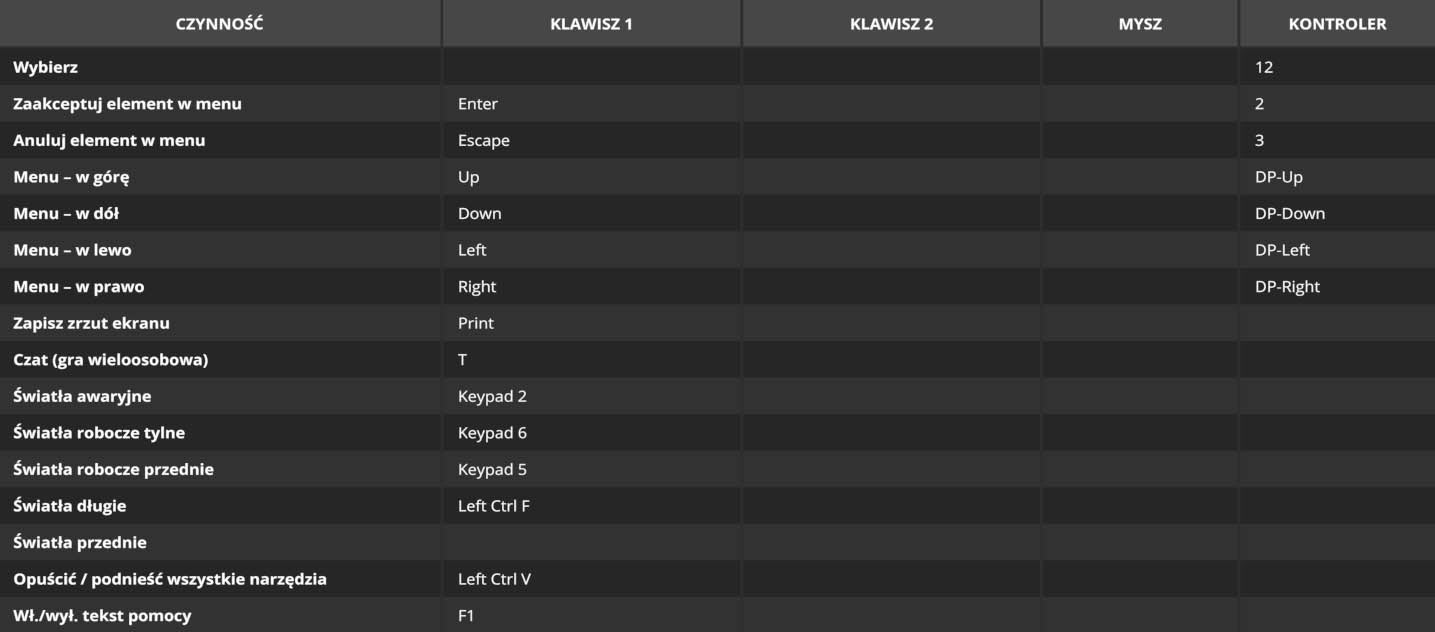Image resolution: width=1435 pixels, height=632 pixels.
Task: Select the MYSZ column header
Action: click(x=1140, y=24)
